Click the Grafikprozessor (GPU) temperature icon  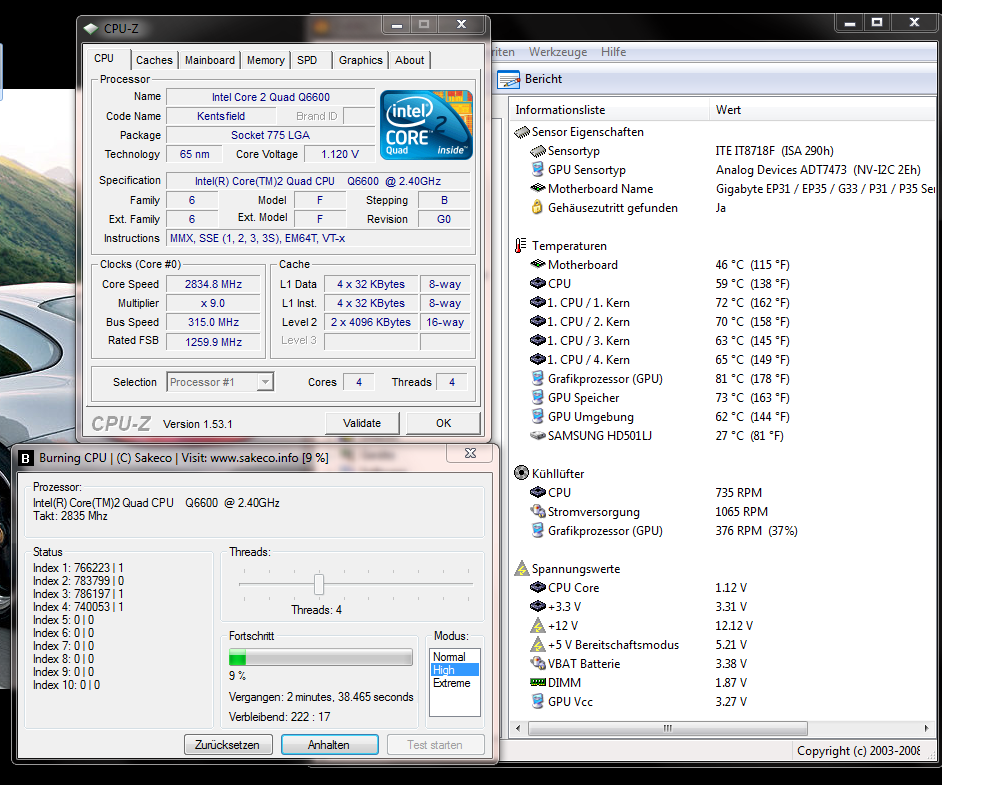pos(537,379)
